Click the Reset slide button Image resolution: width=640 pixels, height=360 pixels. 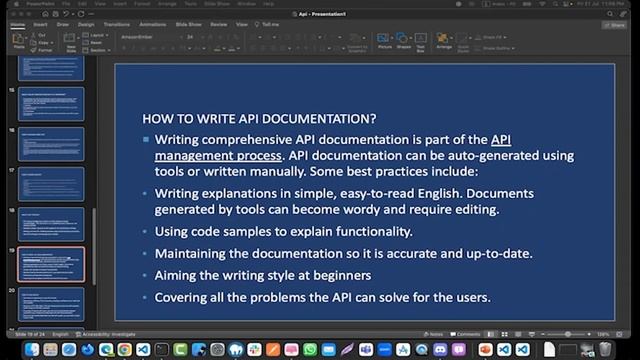tap(93, 42)
